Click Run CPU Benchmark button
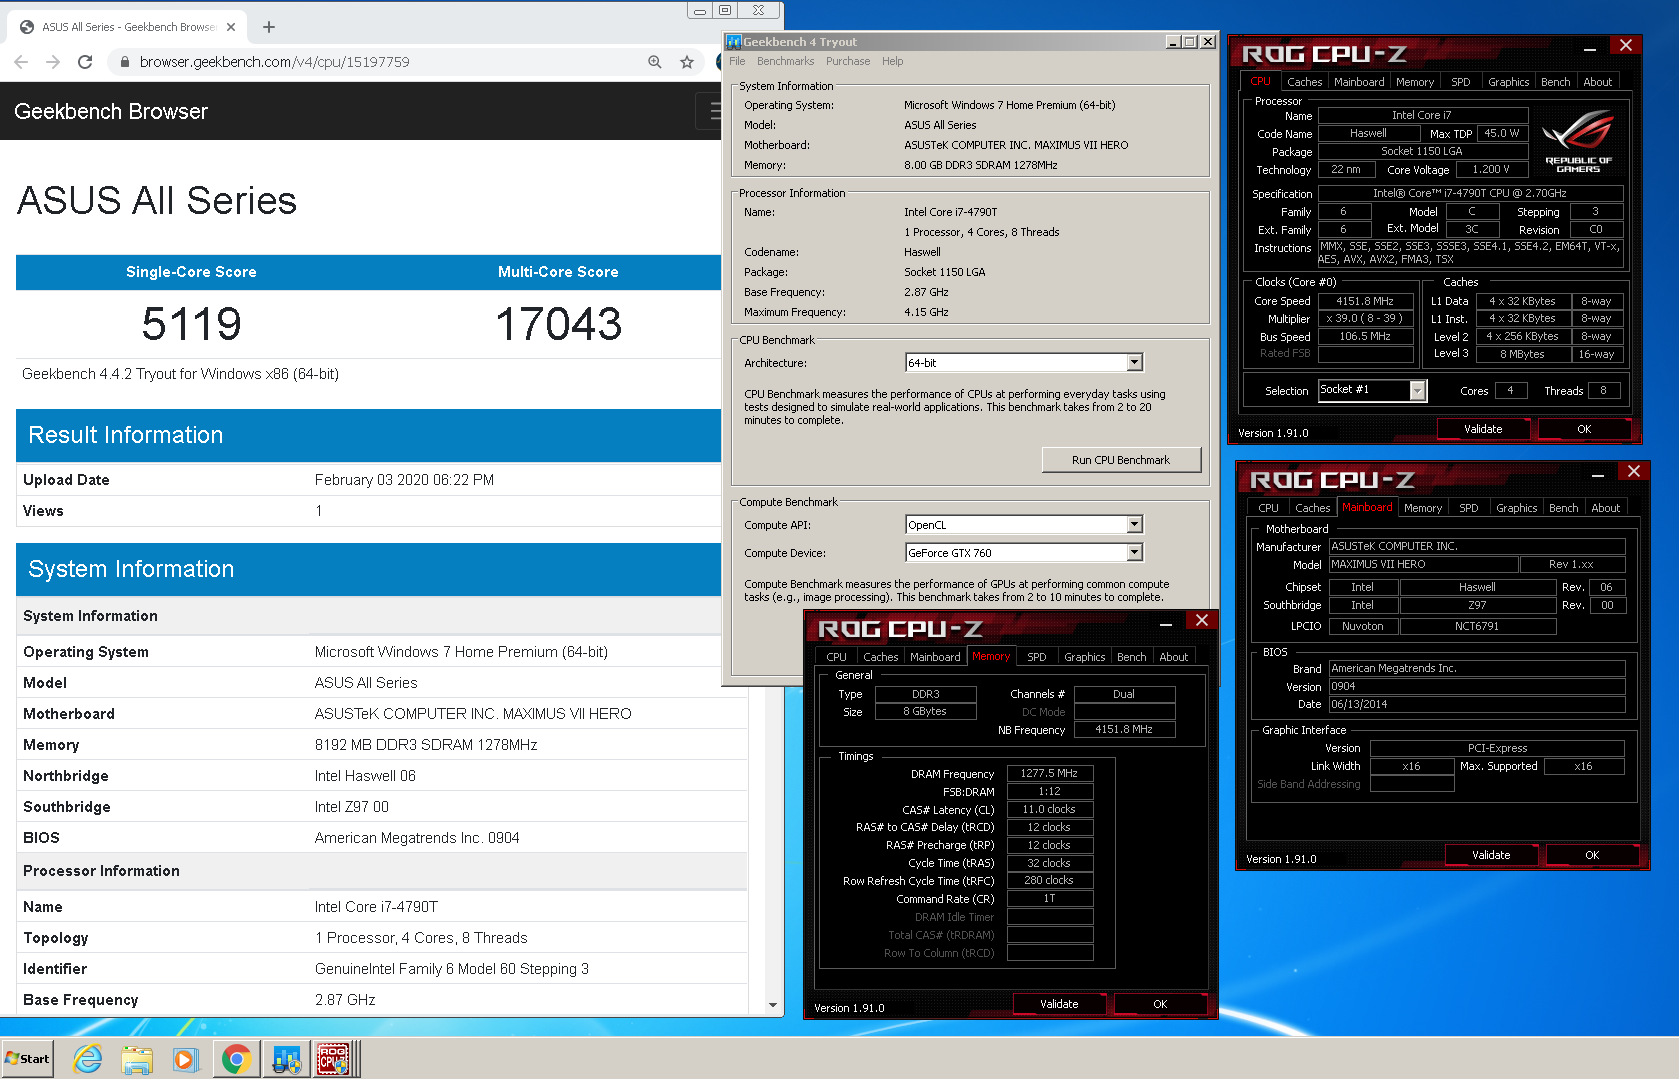Image resolution: width=1679 pixels, height=1079 pixels. pos(1121,460)
